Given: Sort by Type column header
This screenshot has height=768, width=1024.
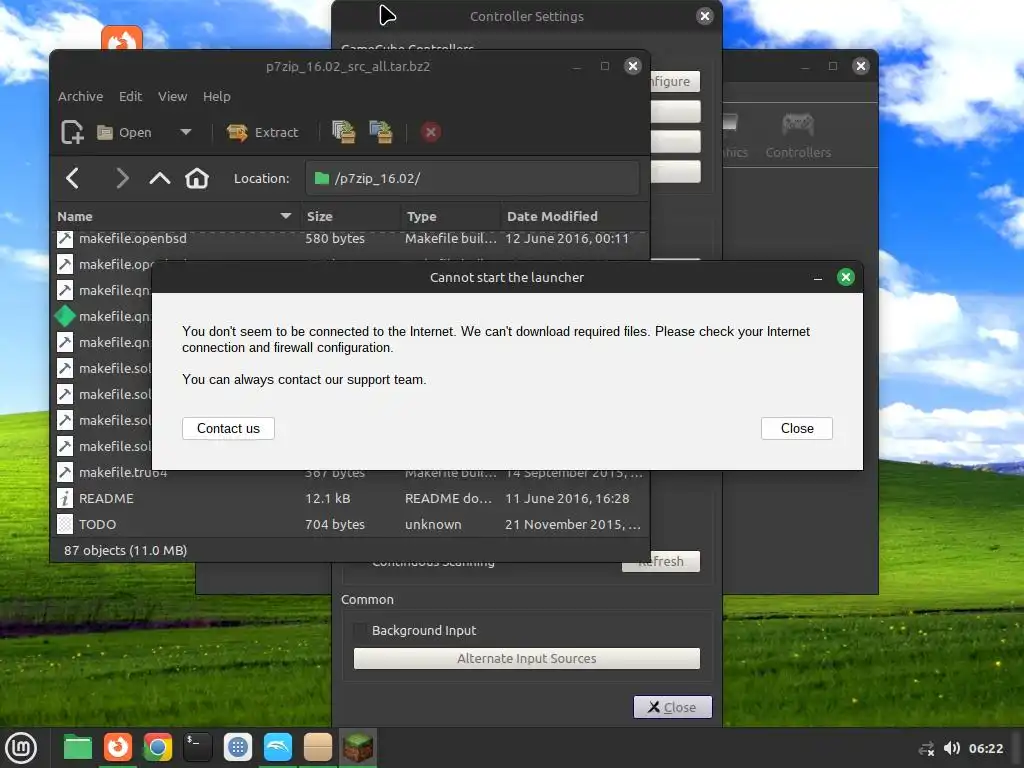Looking at the screenshot, I should click(451, 216).
